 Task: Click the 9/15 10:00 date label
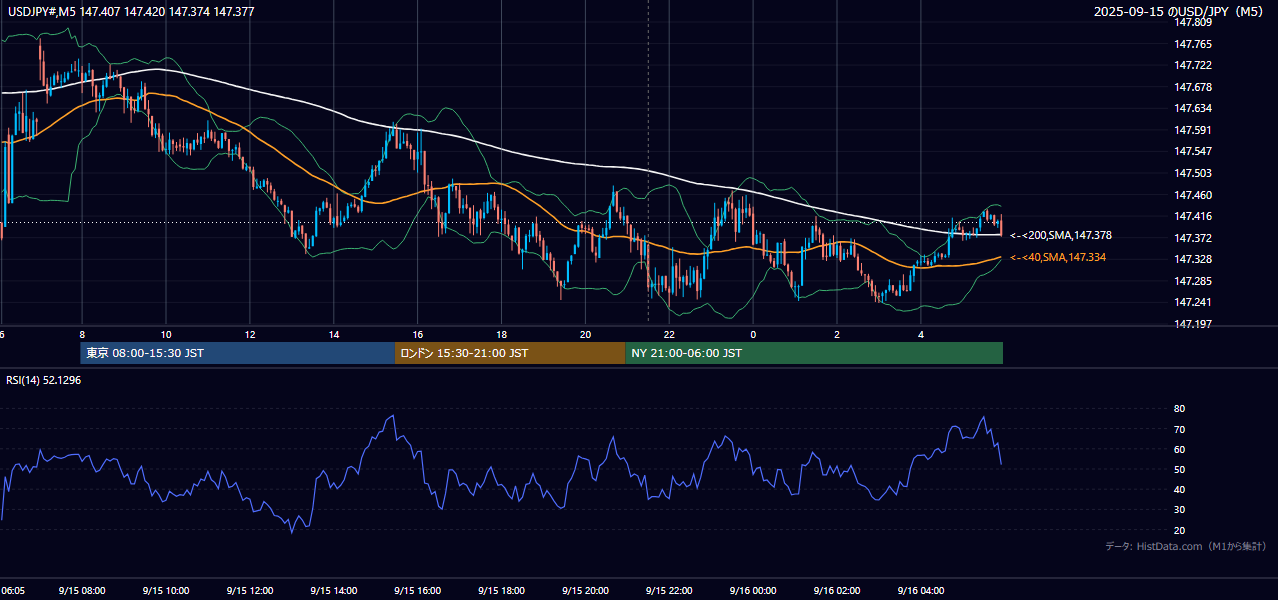[165, 590]
